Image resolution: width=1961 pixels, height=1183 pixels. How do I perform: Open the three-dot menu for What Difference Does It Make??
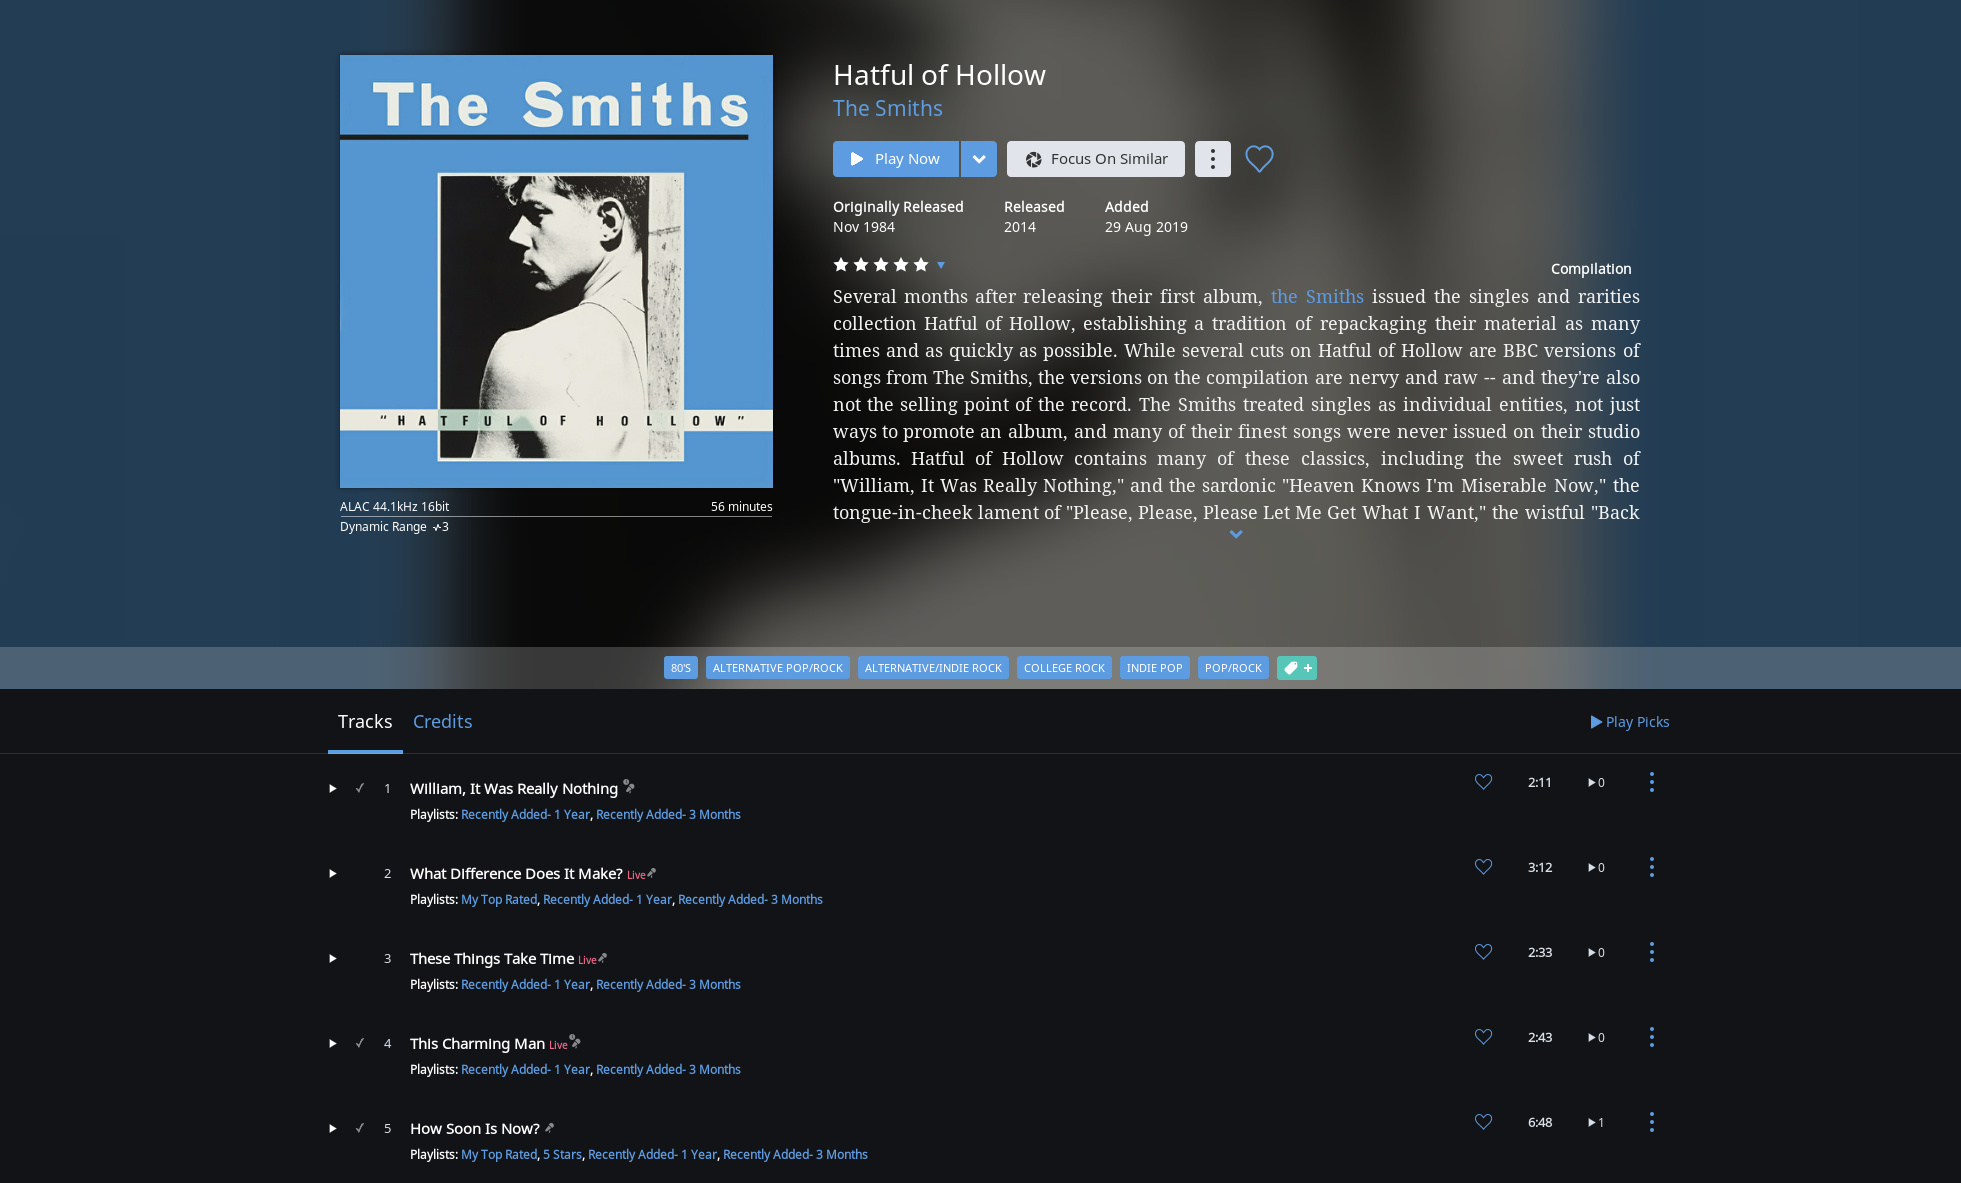coord(1651,867)
